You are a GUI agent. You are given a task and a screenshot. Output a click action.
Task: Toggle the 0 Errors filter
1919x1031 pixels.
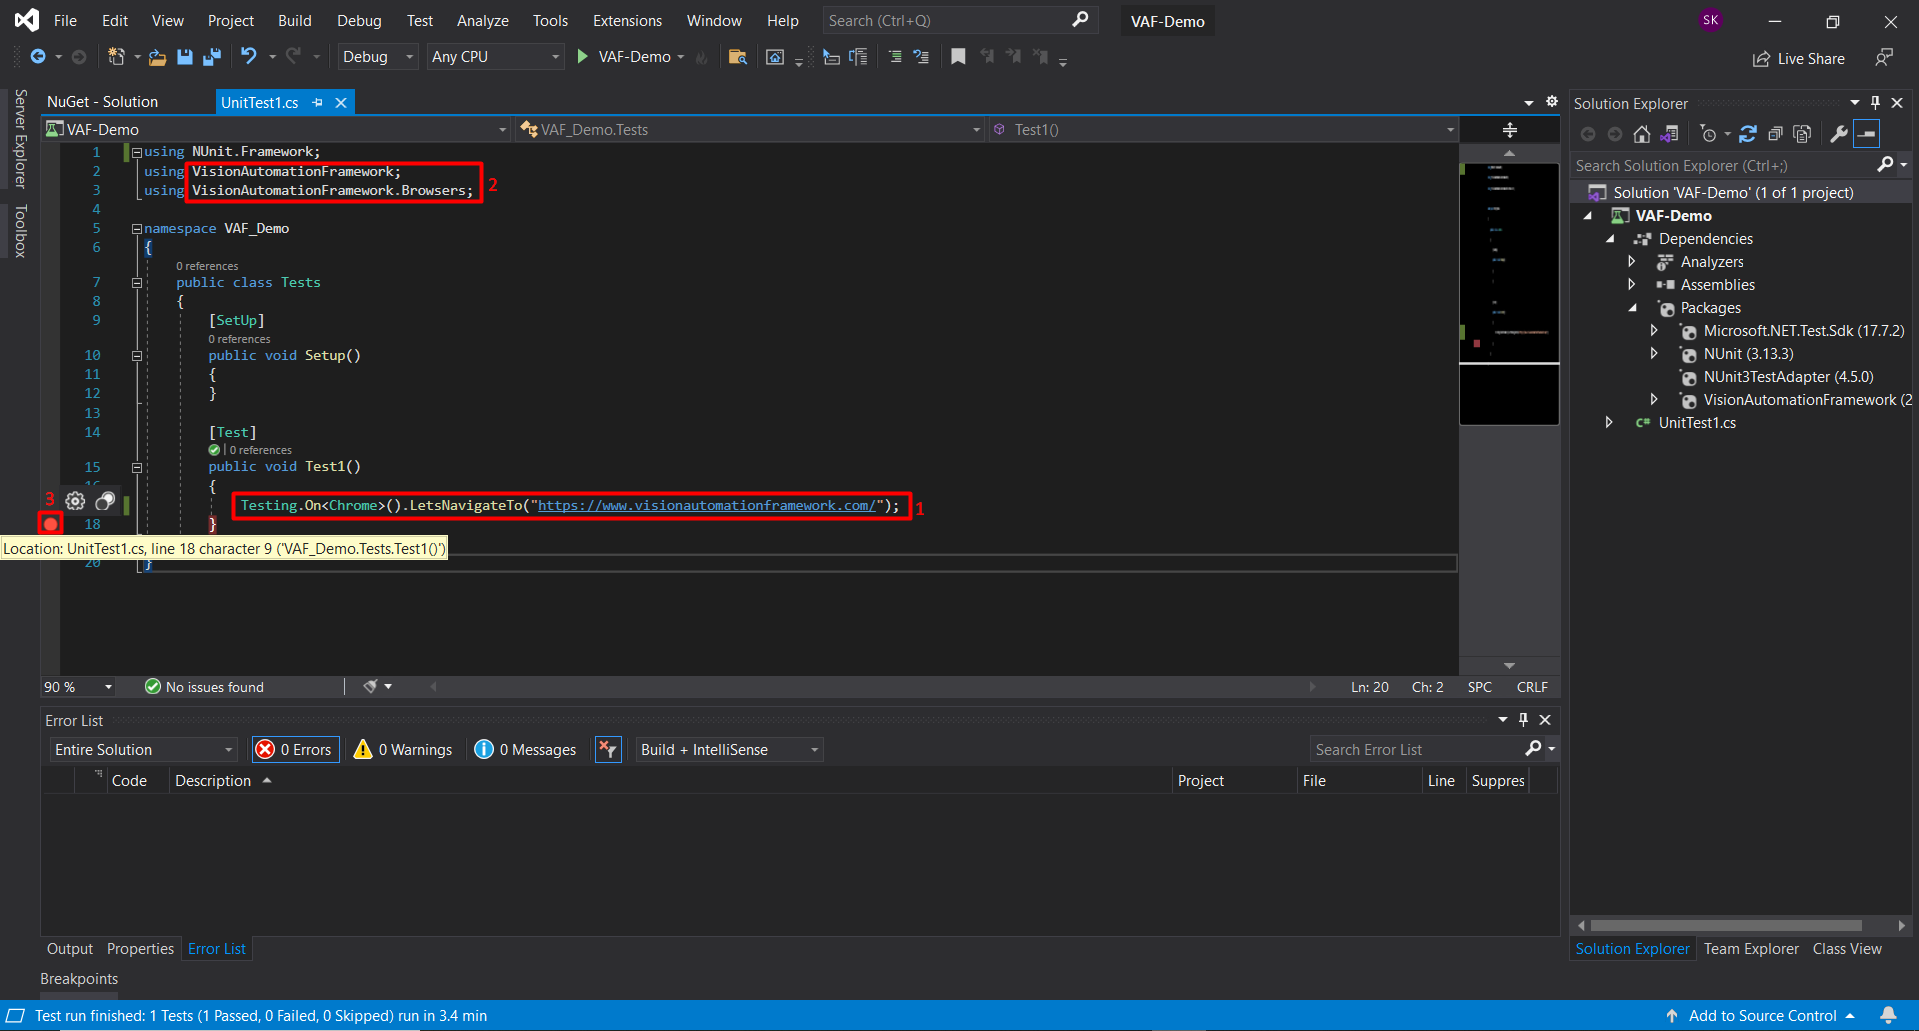click(x=295, y=749)
